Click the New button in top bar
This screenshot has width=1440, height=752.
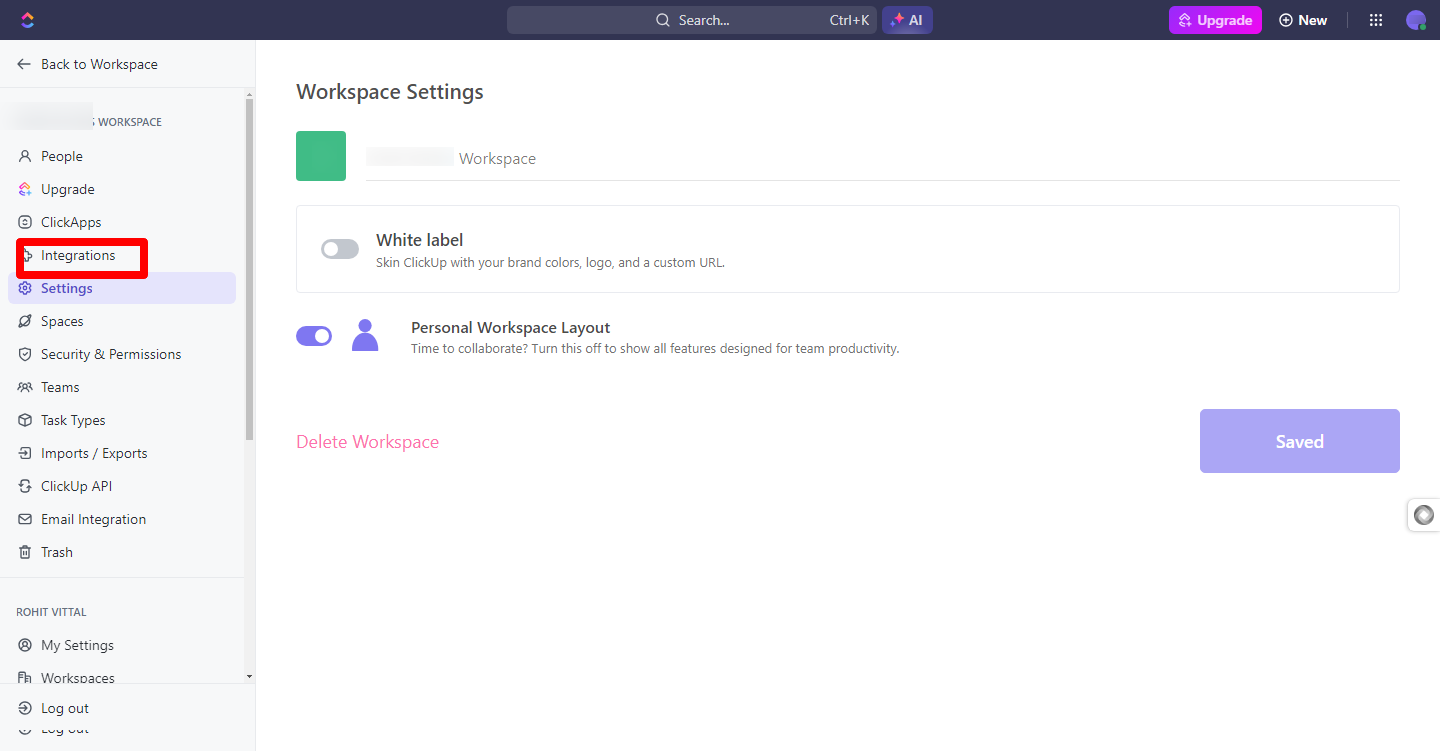1303,20
